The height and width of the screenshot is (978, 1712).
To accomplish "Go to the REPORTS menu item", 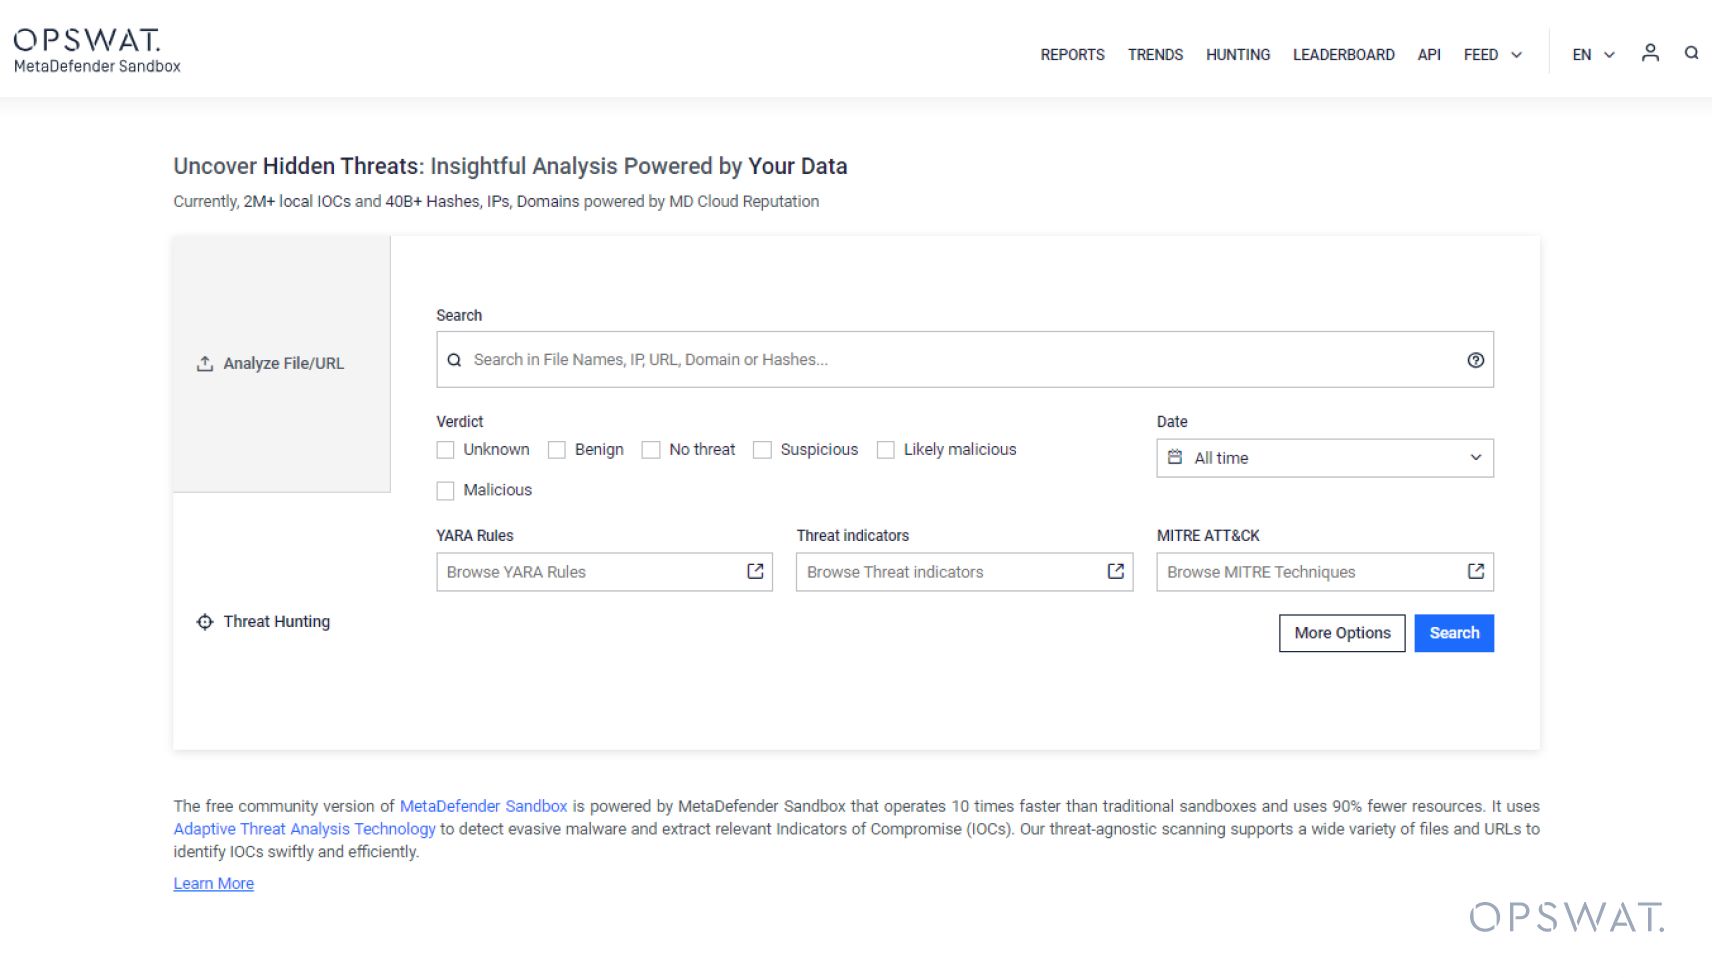I will pyautogui.click(x=1072, y=55).
